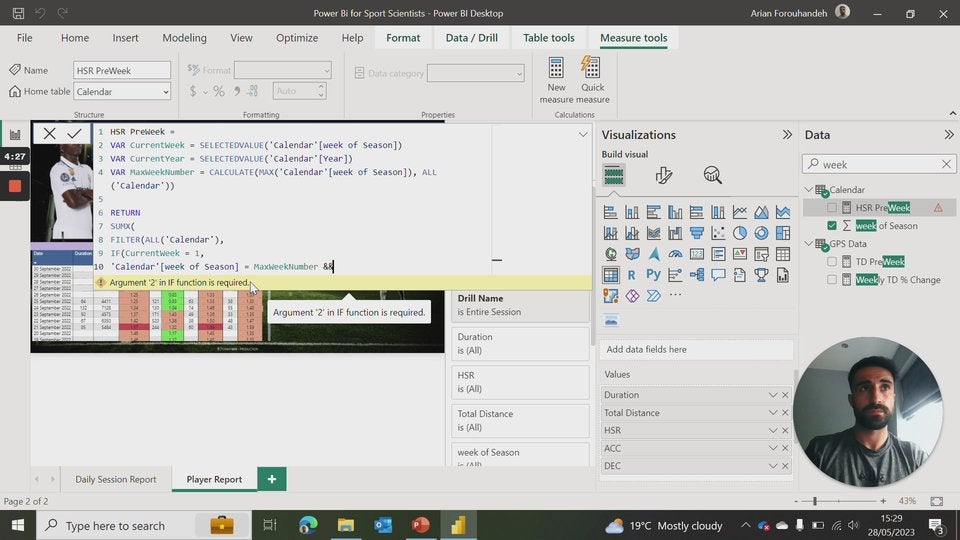Select the gauge visual
Viewport: 960px width, 540px height.
tap(675, 253)
